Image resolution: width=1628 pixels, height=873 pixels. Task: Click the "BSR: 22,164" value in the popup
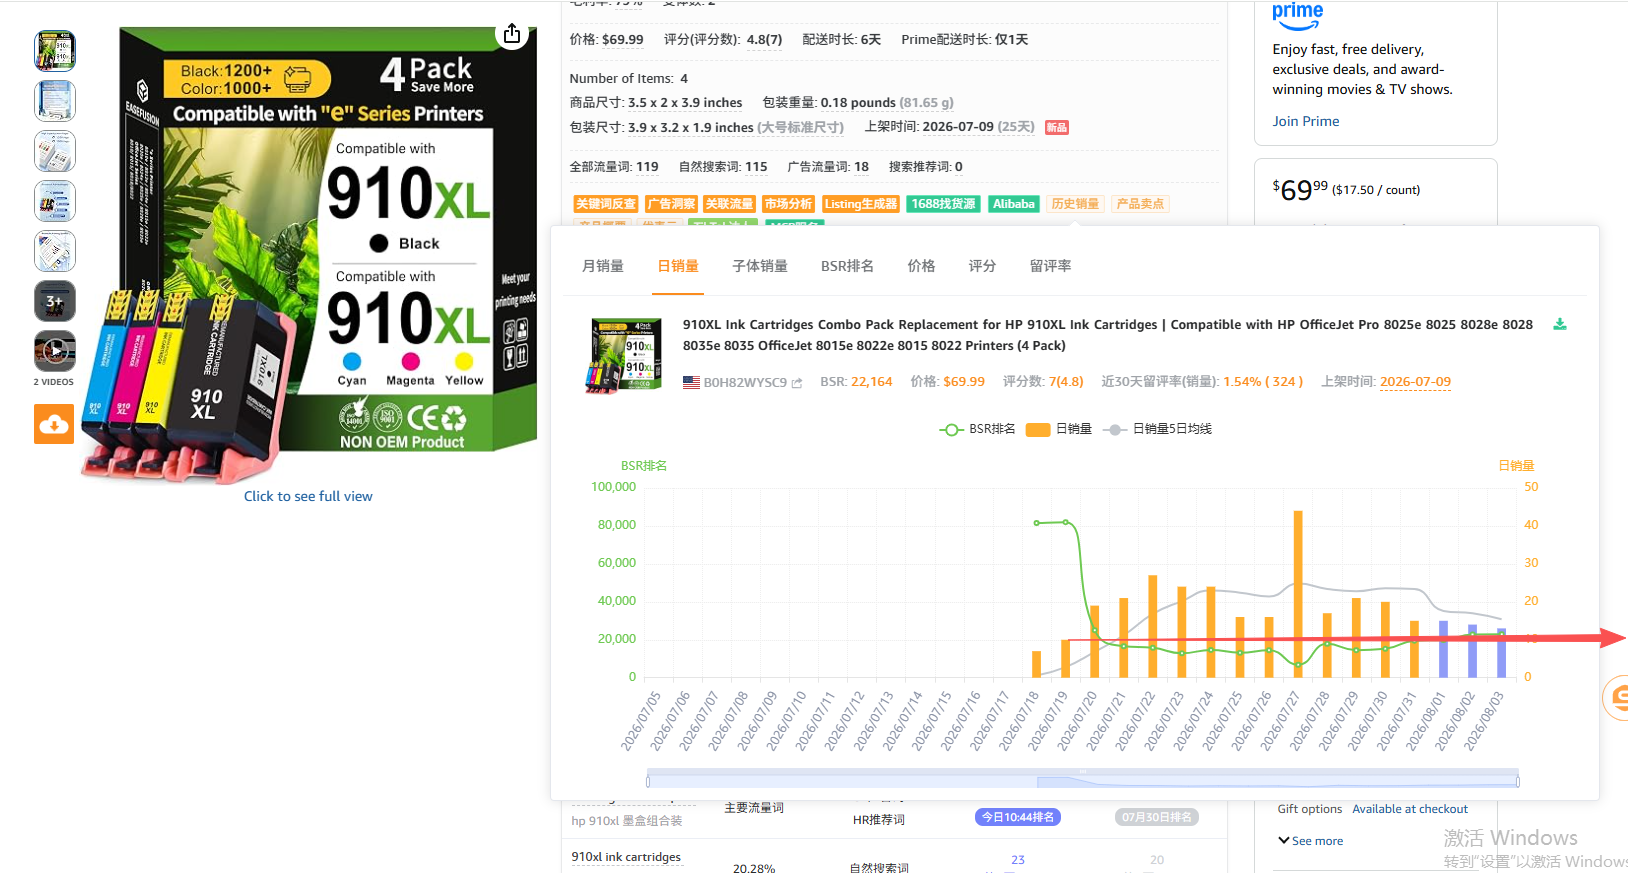[x=856, y=382]
